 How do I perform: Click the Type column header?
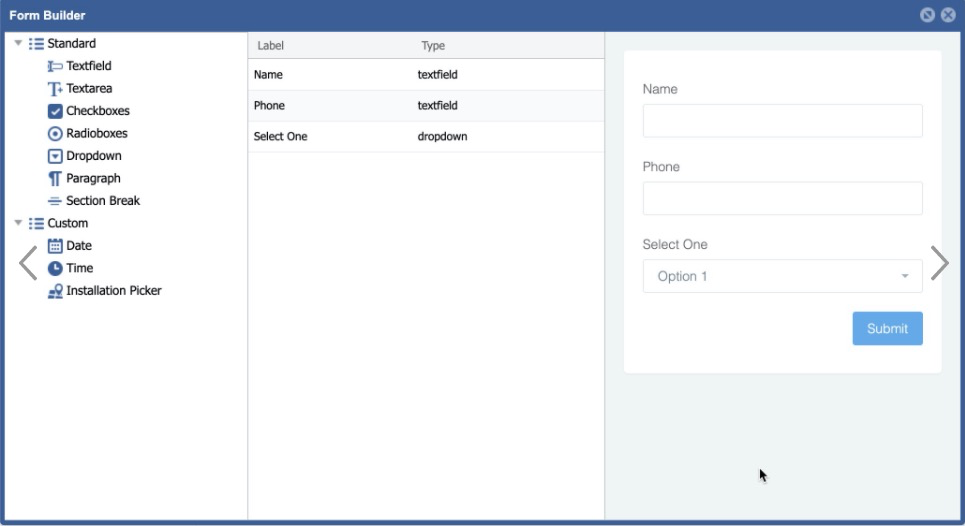(x=433, y=46)
